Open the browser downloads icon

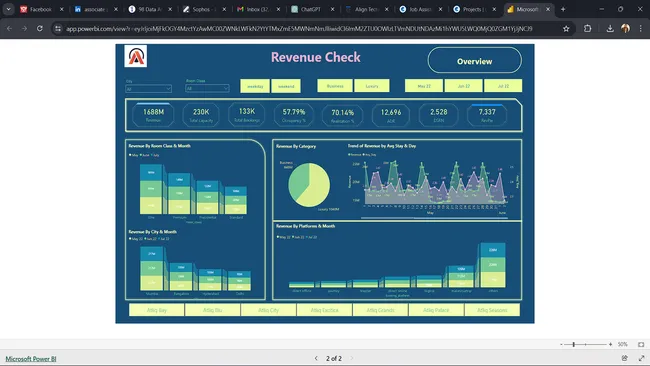(x=610, y=29)
